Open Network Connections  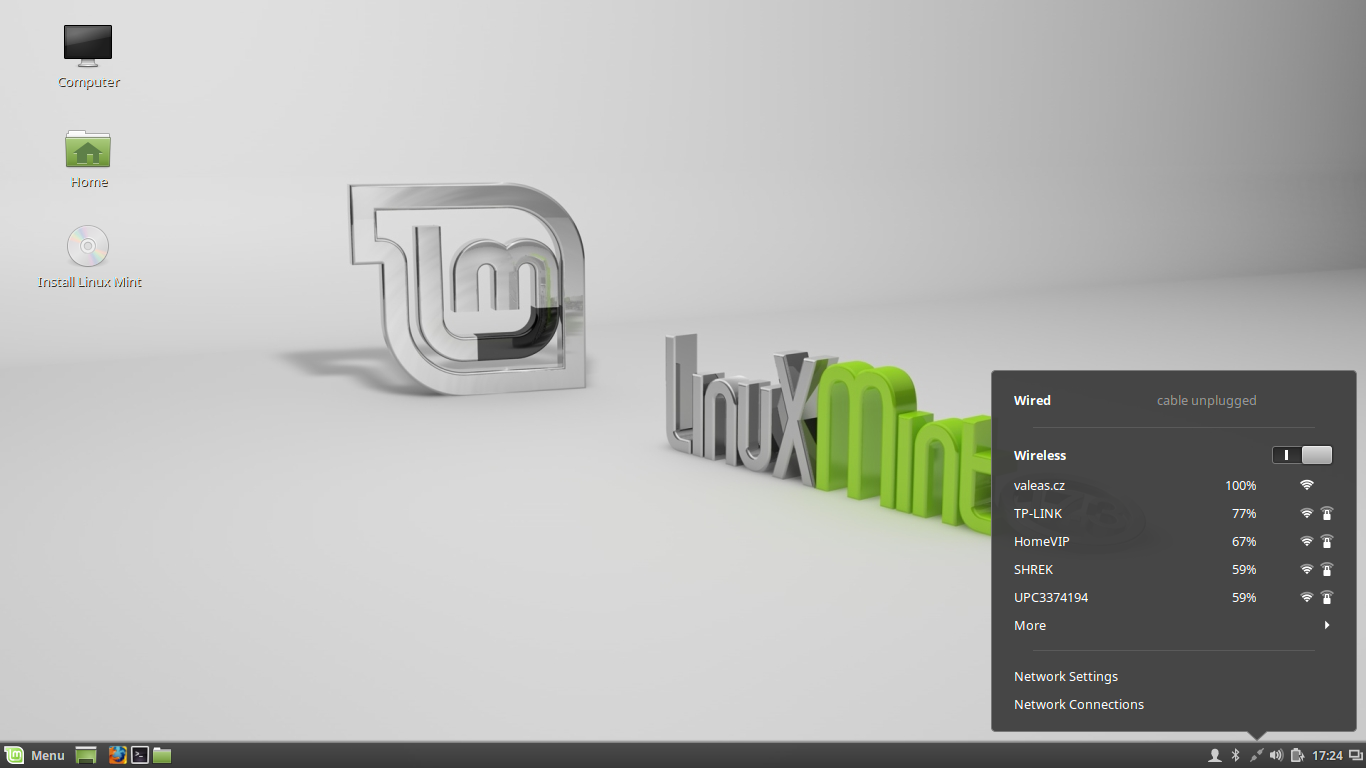1173,704
